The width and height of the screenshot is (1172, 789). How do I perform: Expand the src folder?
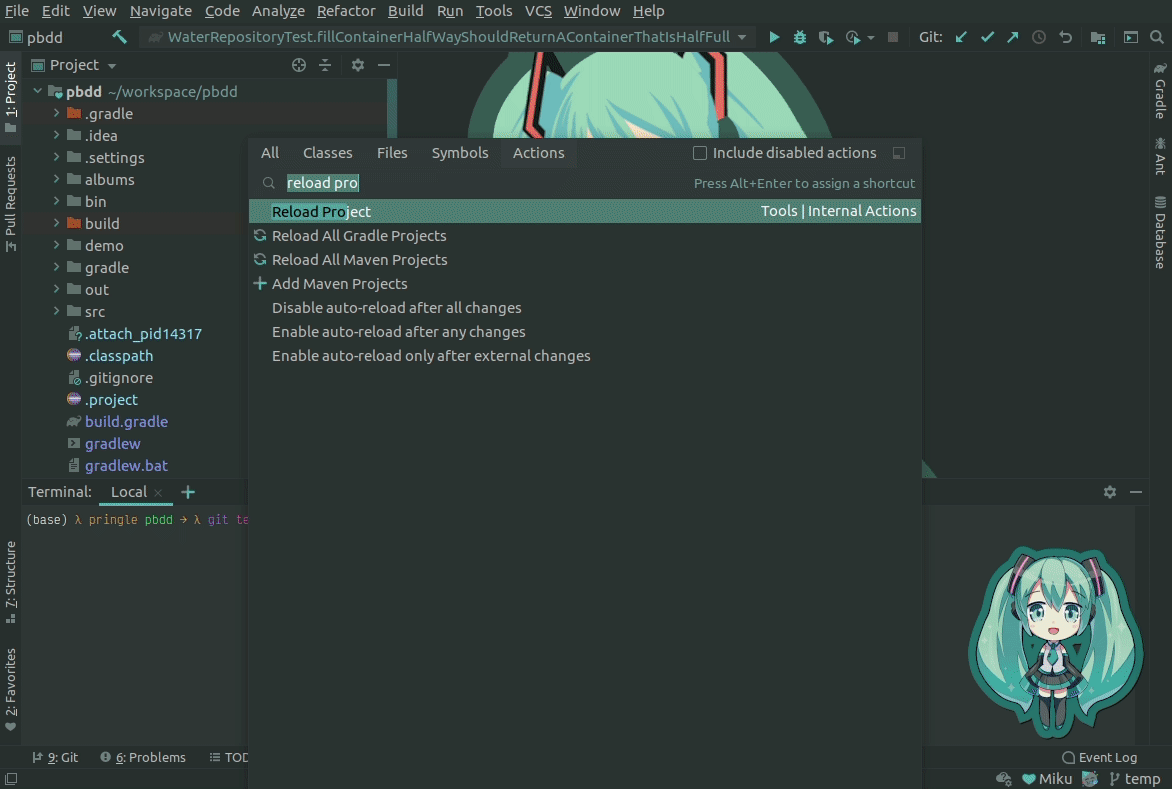(56, 311)
